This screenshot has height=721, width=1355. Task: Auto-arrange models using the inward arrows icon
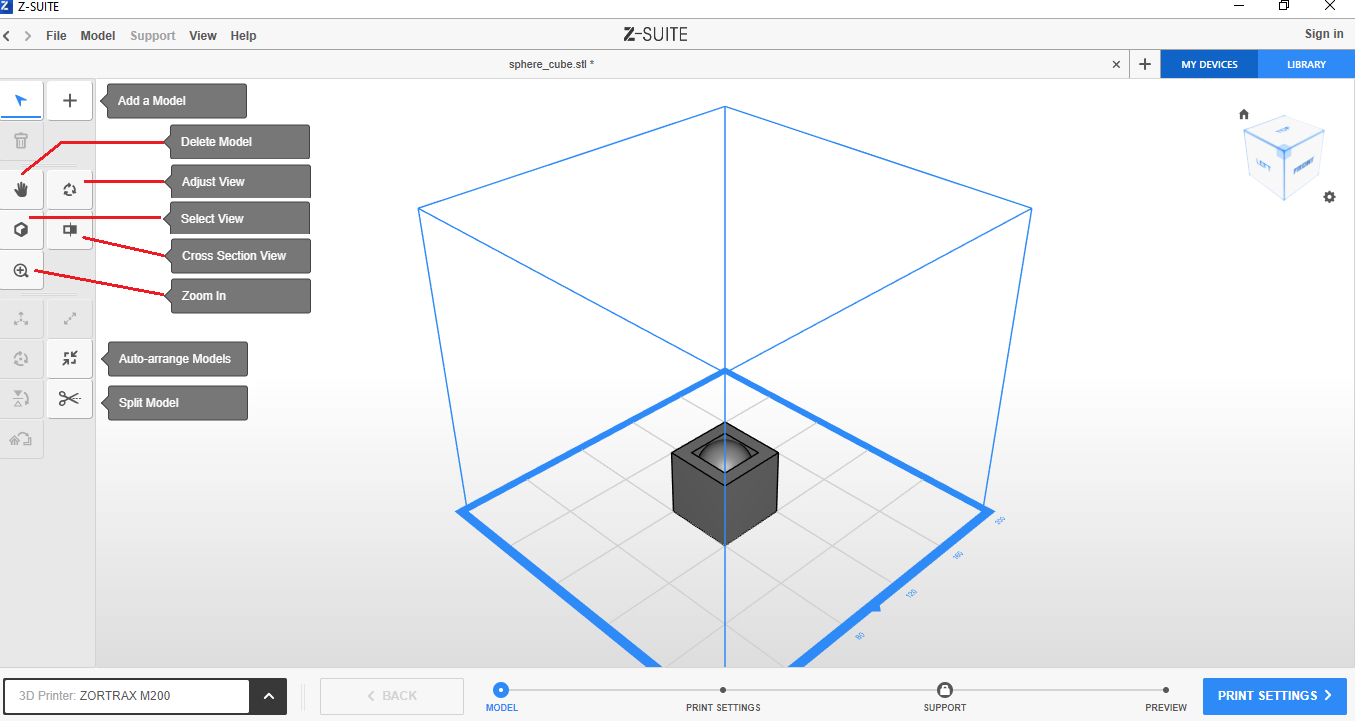tap(70, 358)
